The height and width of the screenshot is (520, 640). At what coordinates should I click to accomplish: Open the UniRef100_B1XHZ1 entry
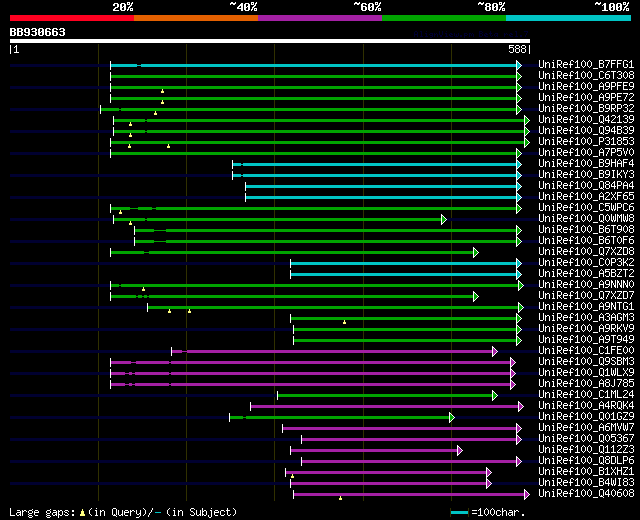point(586,472)
